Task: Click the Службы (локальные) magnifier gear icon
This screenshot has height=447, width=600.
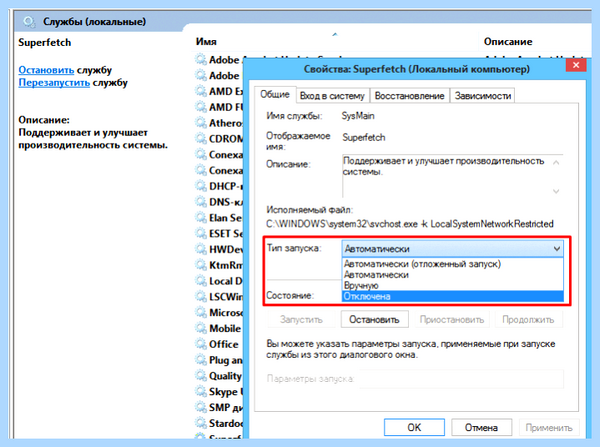Action: click(29, 21)
